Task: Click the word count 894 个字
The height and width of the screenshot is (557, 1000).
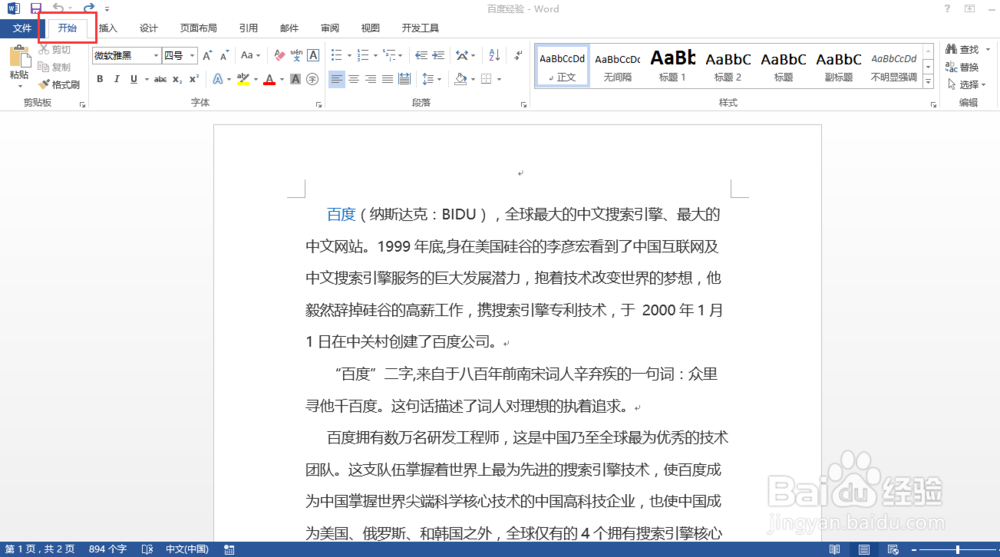Action: tap(108, 549)
